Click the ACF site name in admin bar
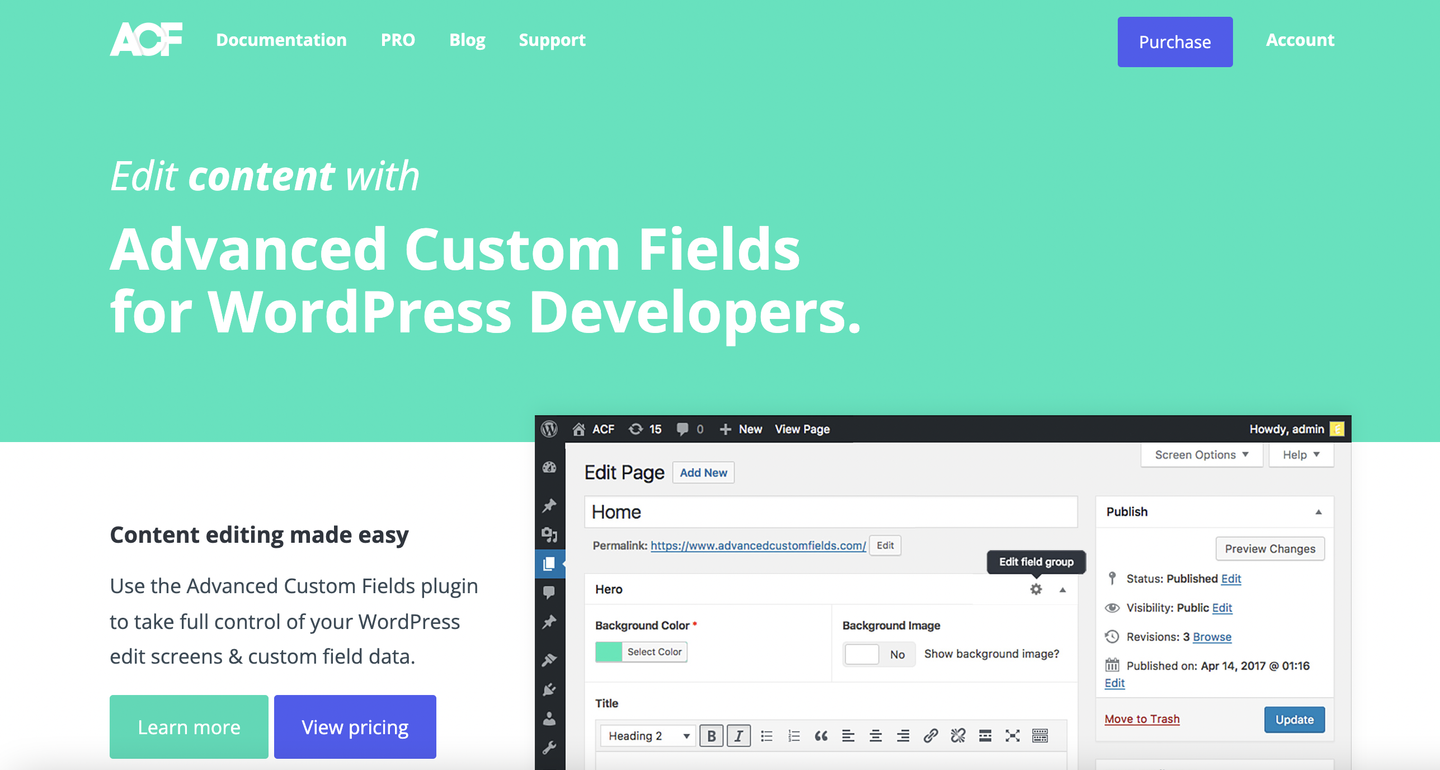The width and height of the screenshot is (1440, 770). (x=603, y=429)
